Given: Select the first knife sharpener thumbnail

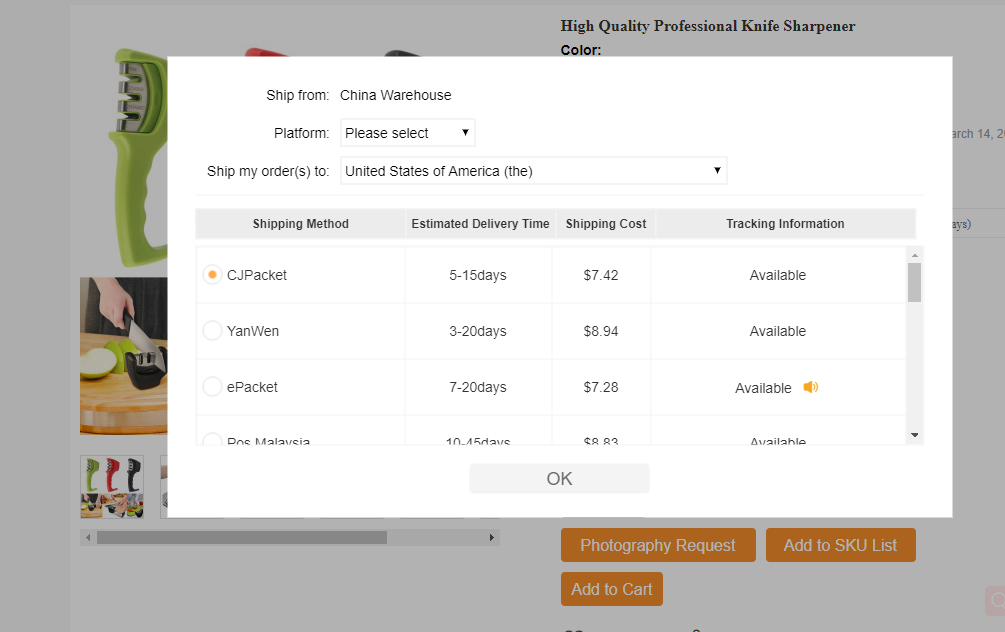Looking at the screenshot, I should tap(112, 487).
